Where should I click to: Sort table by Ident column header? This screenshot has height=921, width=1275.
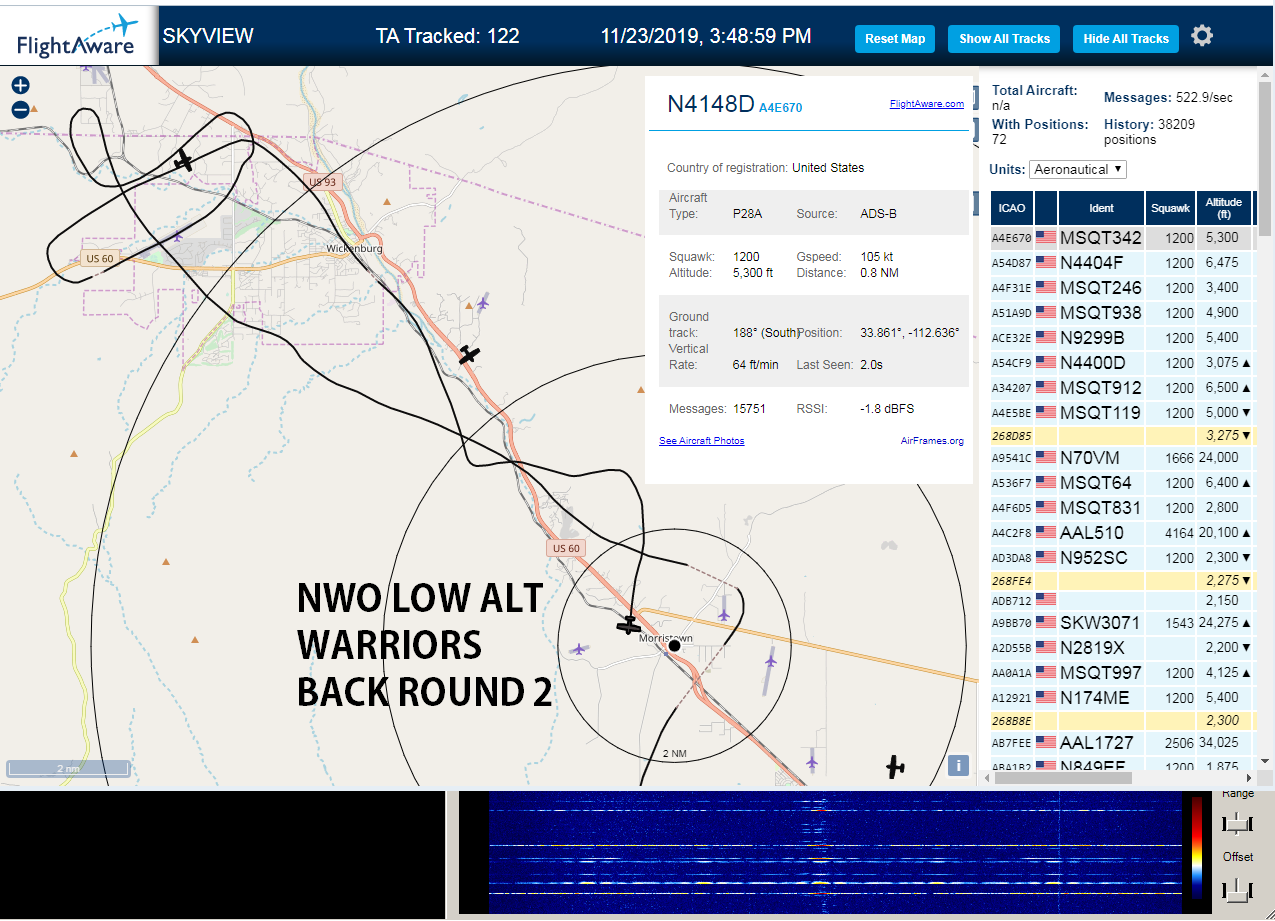coord(1100,208)
